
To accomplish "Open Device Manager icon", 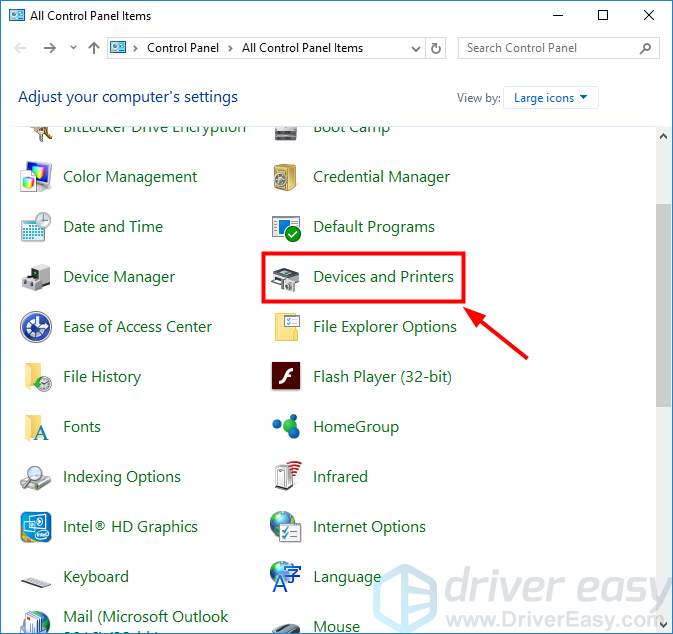I will [x=36, y=277].
